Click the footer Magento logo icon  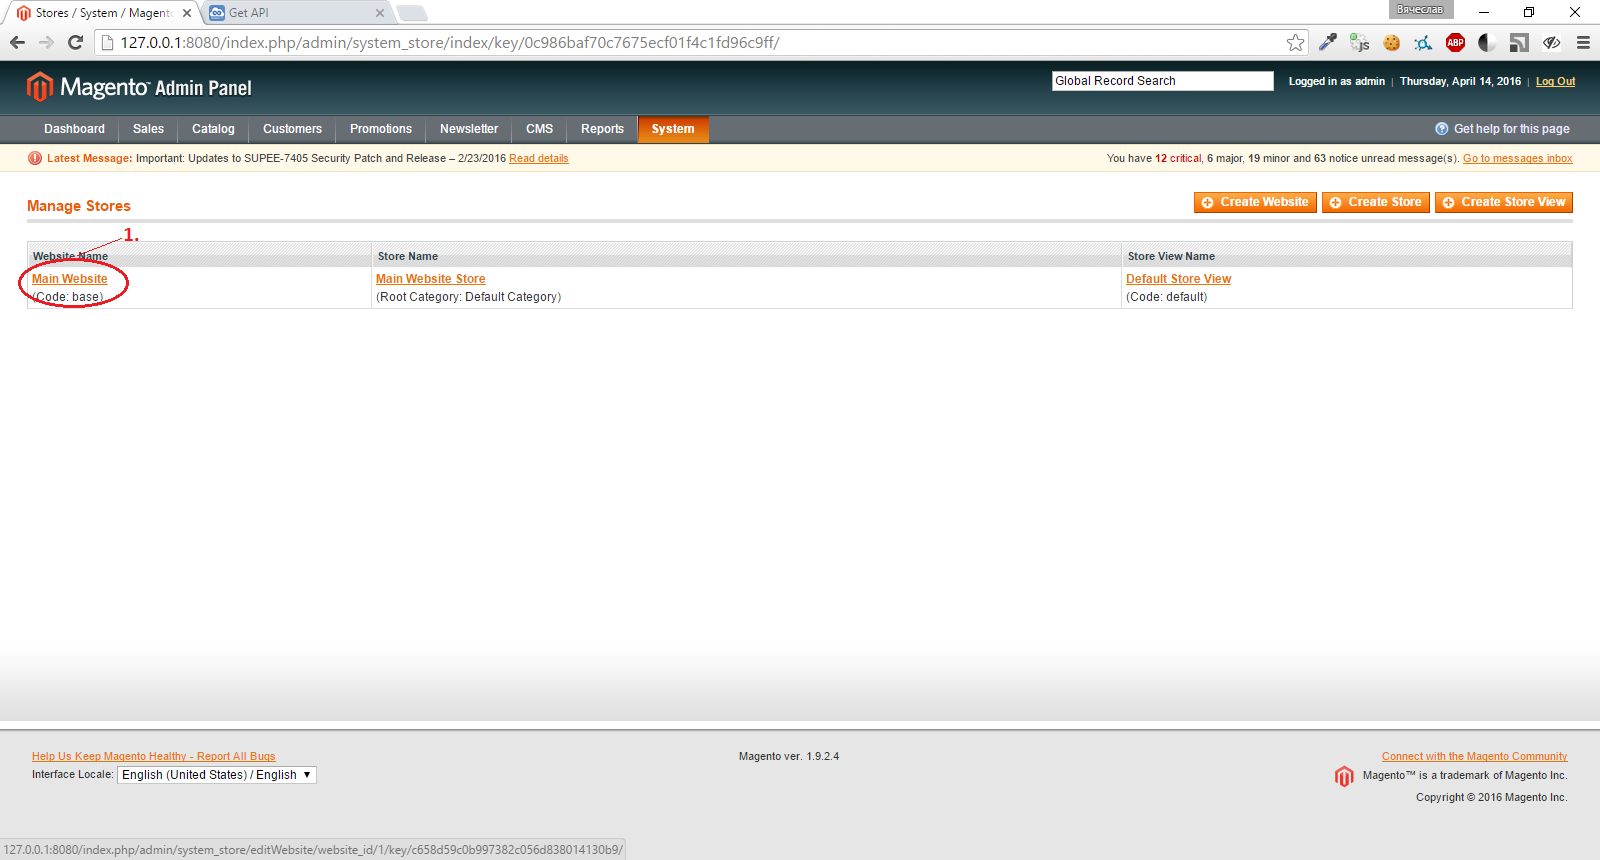tap(1344, 776)
